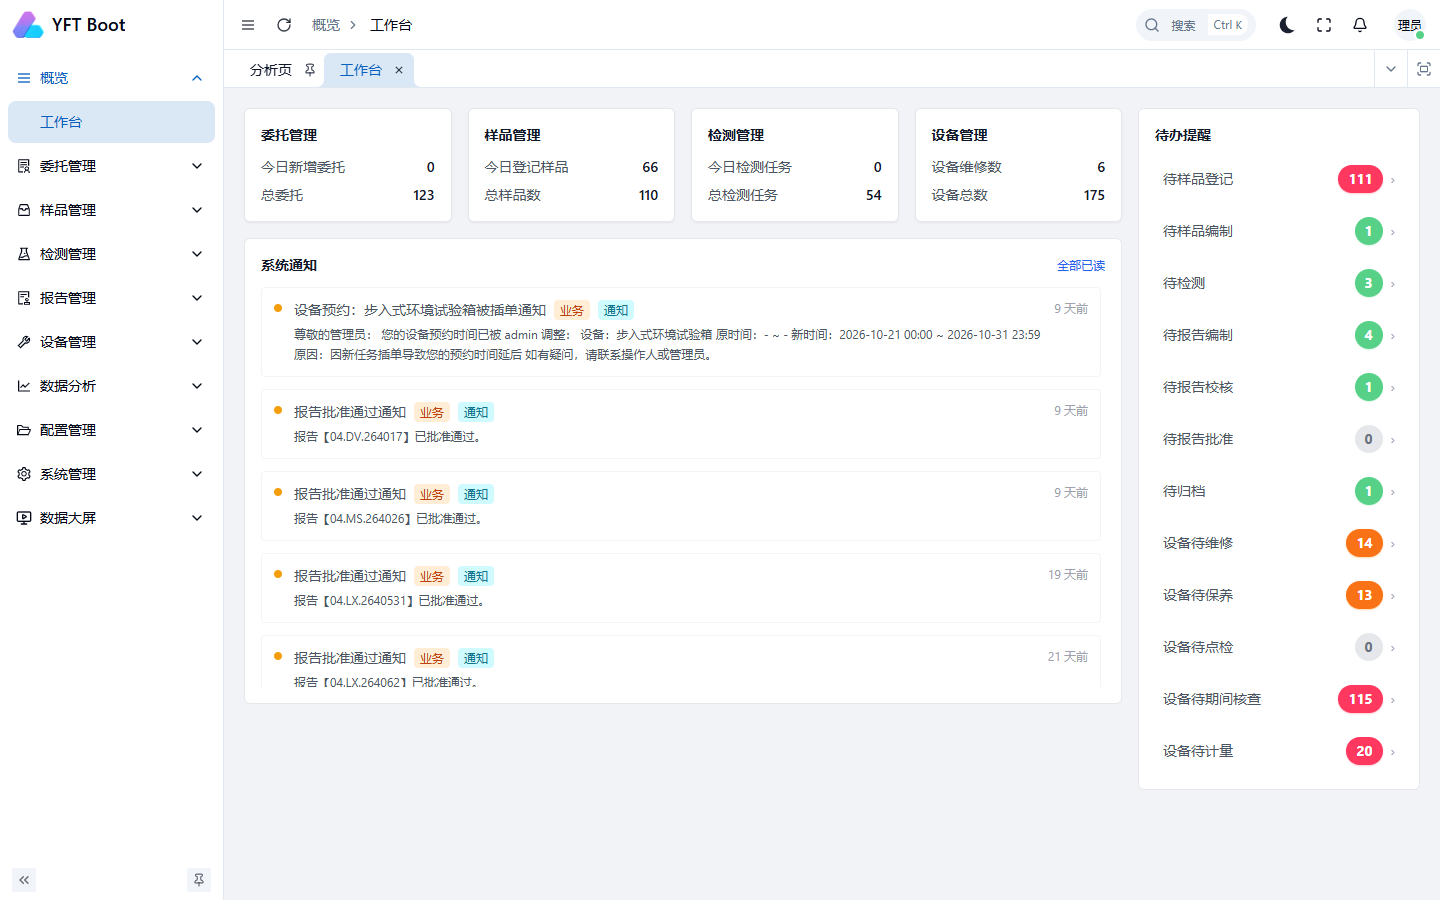Click arrow next to 待归档
The height and width of the screenshot is (900, 1440).
pyautogui.click(x=1393, y=492)
